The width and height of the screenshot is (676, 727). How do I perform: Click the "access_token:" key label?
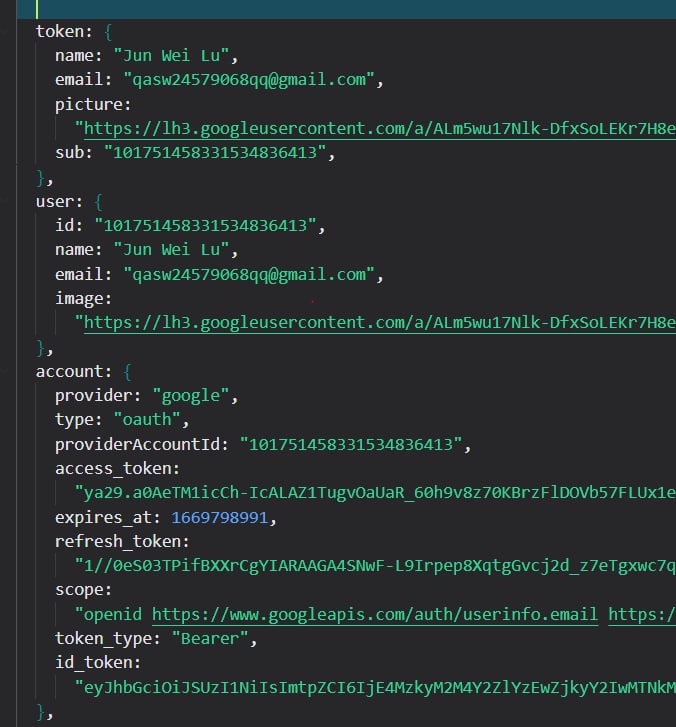pyautogui.click(x=117, y=469)
